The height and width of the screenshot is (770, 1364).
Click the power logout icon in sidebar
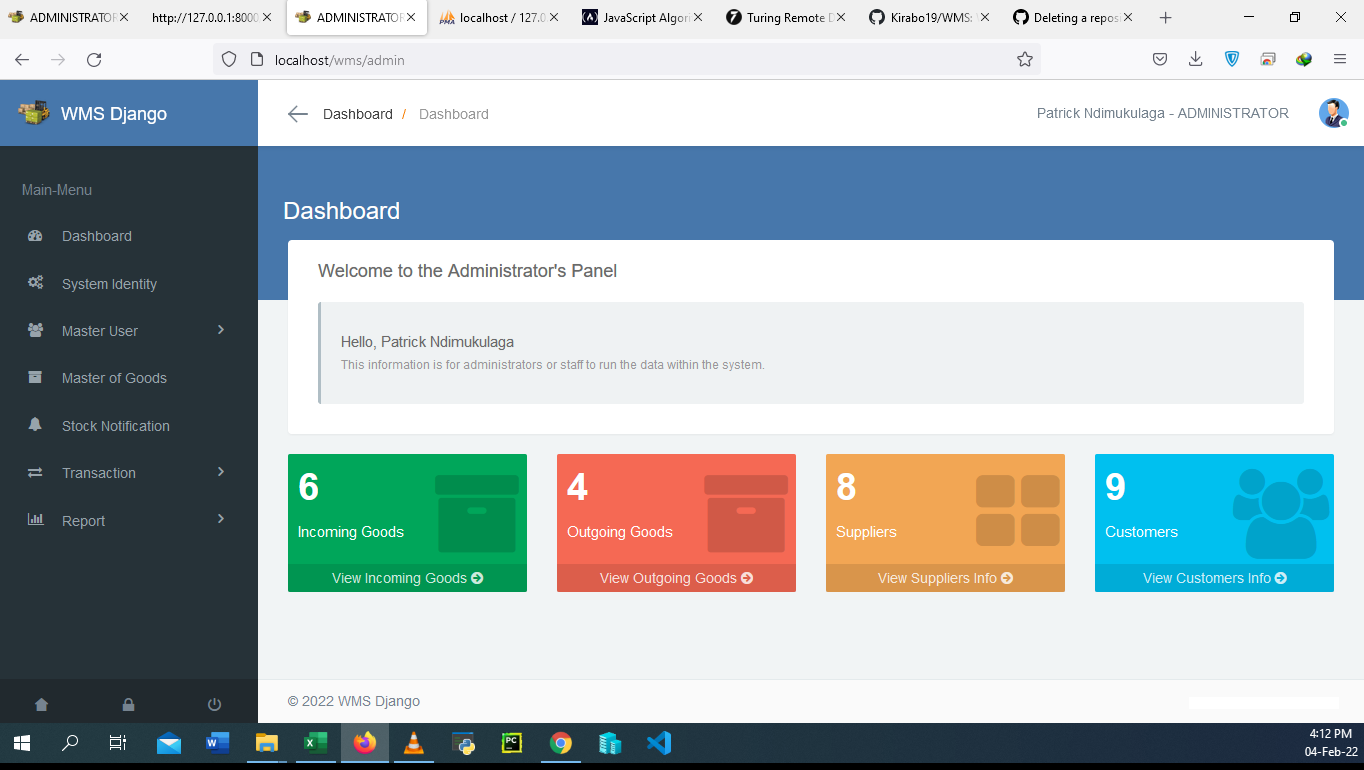tap(215, 704)
